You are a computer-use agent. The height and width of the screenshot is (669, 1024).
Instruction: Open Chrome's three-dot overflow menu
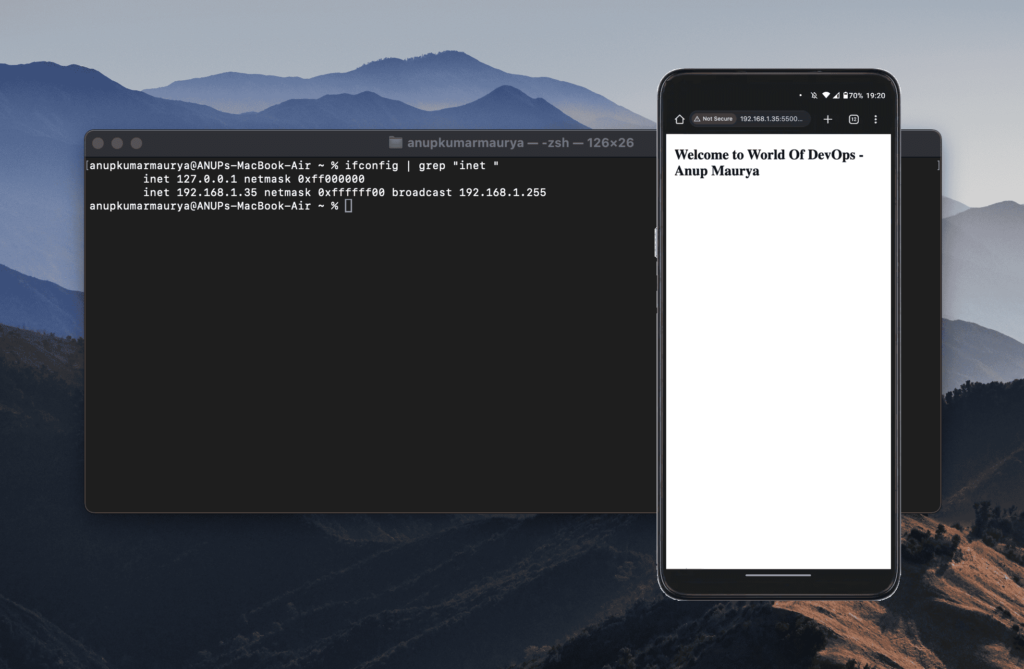tap(876, 119)
